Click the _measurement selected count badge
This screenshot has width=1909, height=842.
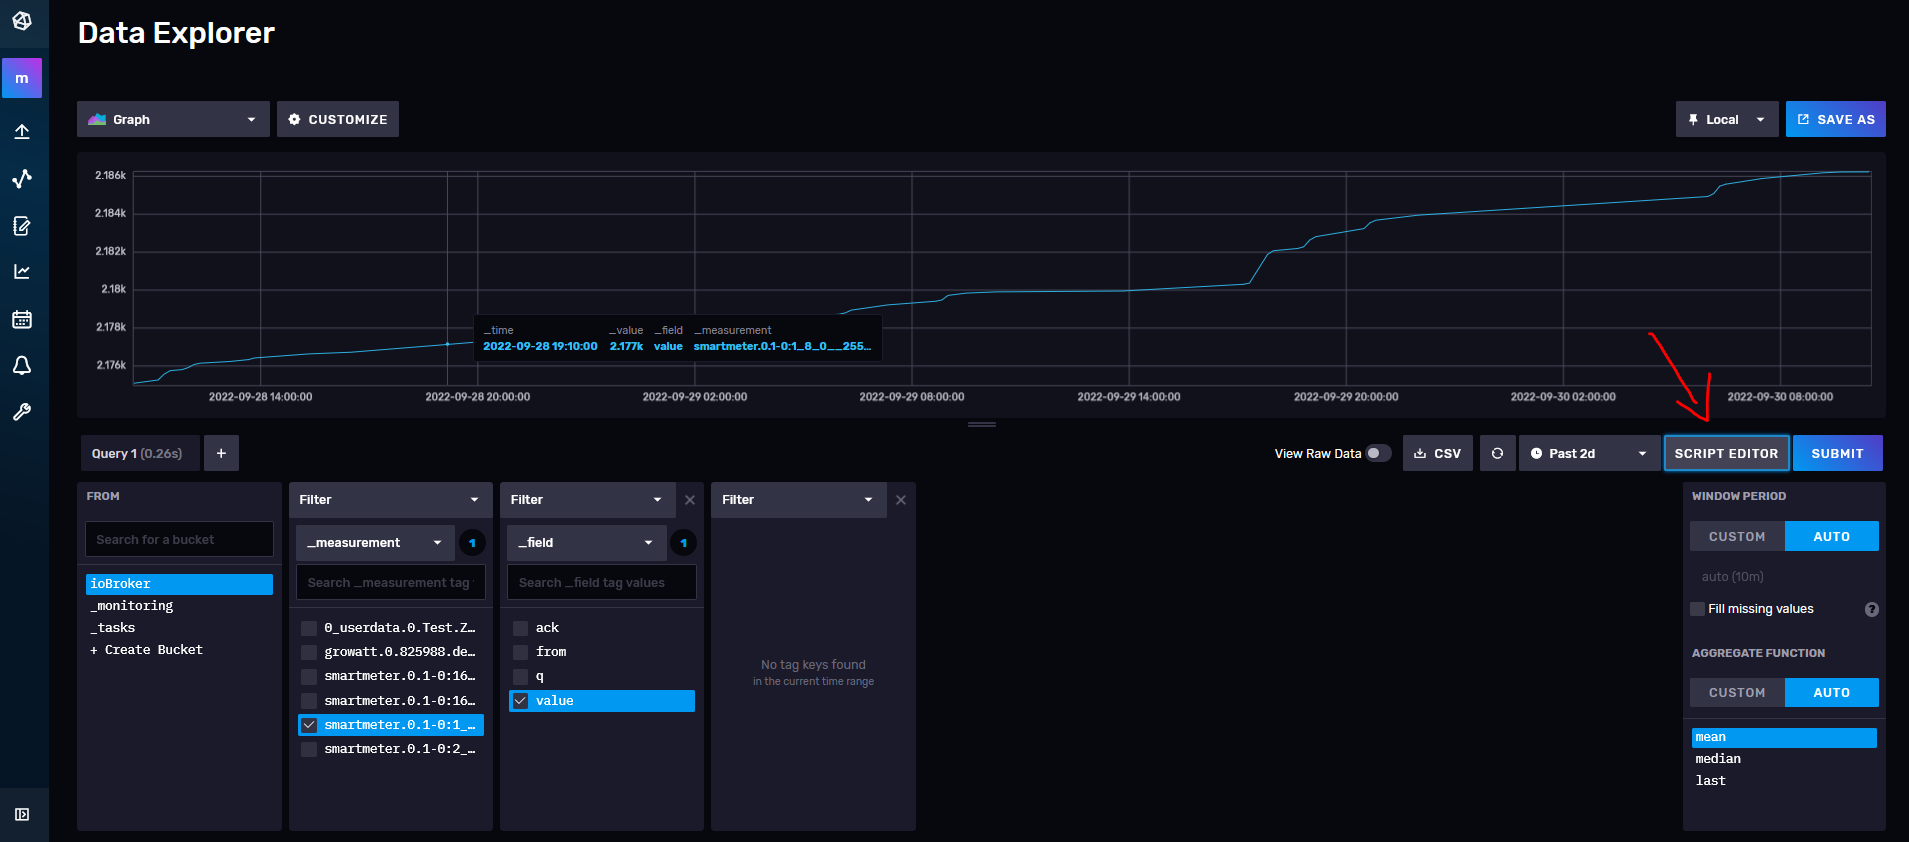[x=472, y=543]
